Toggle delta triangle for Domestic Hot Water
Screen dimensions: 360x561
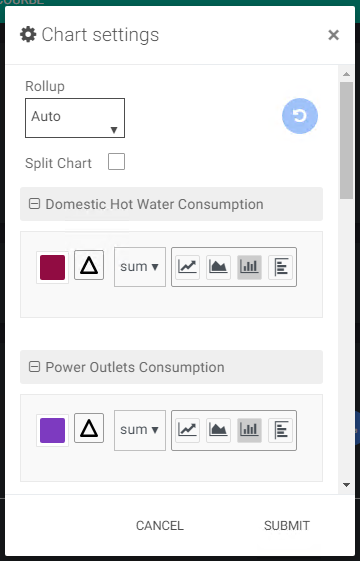(89, 265)
